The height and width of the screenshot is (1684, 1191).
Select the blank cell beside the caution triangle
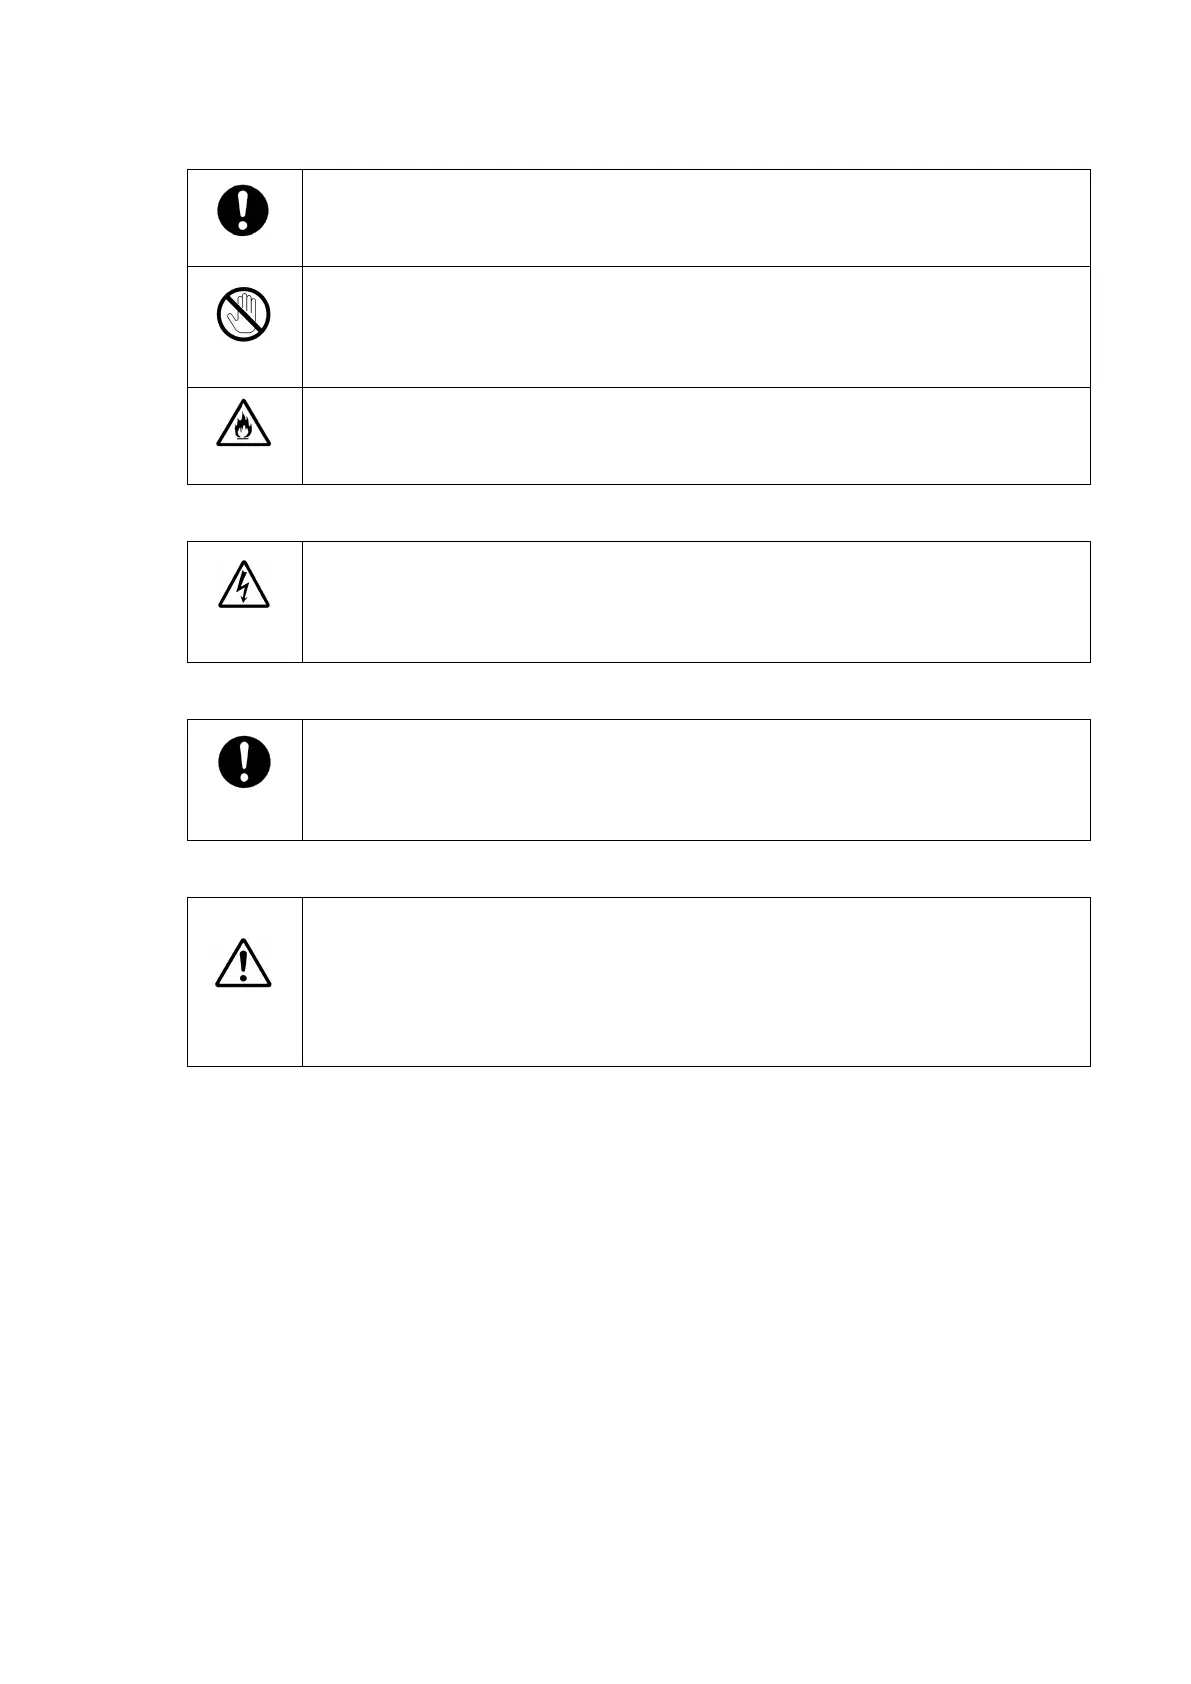click(696, 982)
